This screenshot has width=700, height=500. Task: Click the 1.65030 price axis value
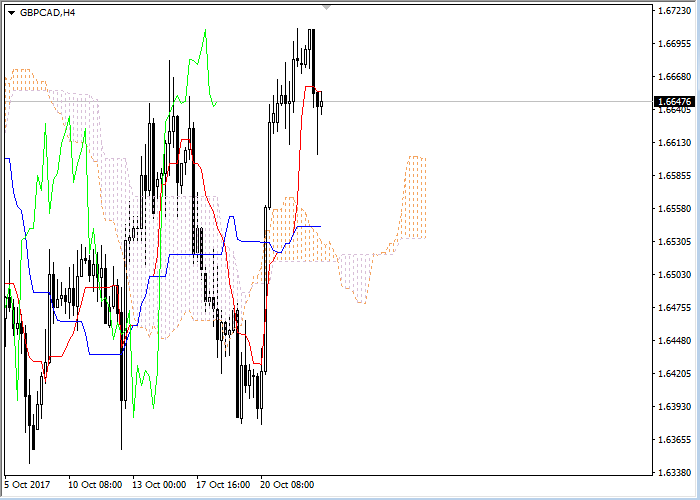(674, 275)
